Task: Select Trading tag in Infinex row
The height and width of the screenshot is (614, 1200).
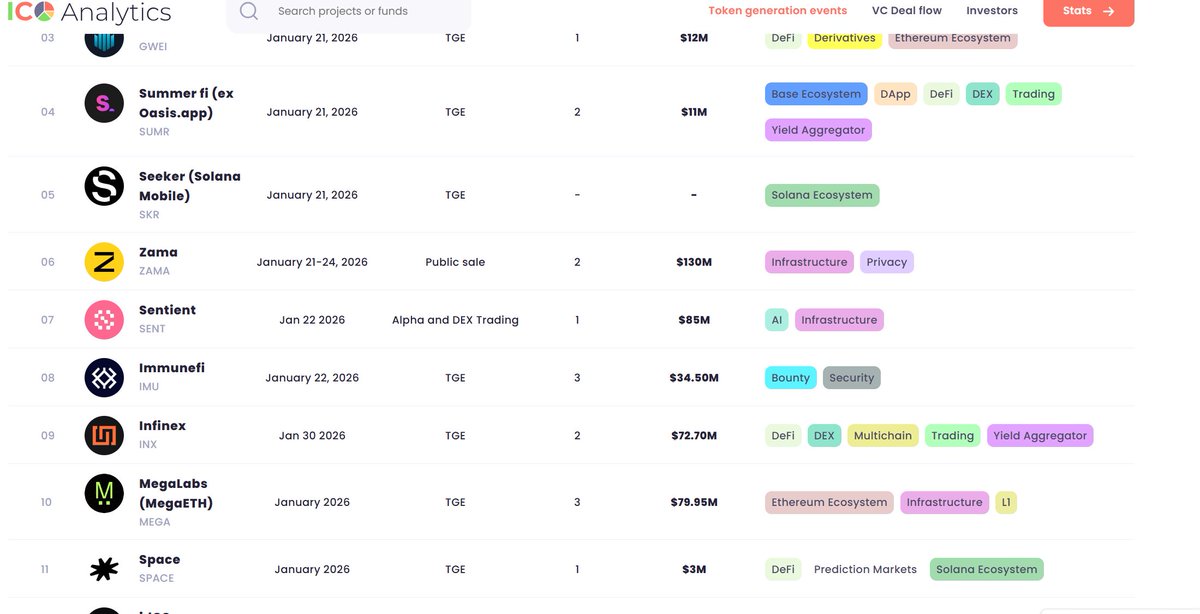Action: (952, 436)
